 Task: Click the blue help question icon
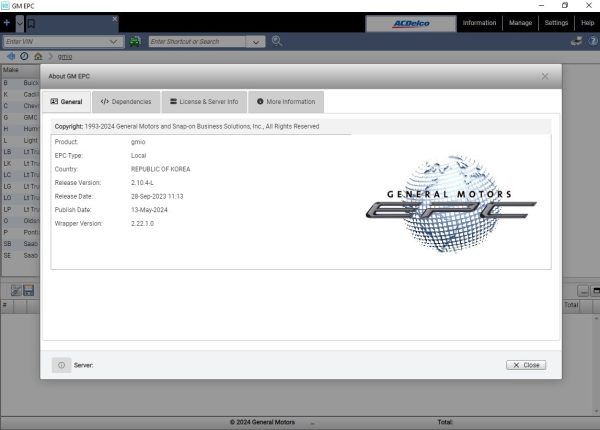pyautogui.click(x=593, y=41)
